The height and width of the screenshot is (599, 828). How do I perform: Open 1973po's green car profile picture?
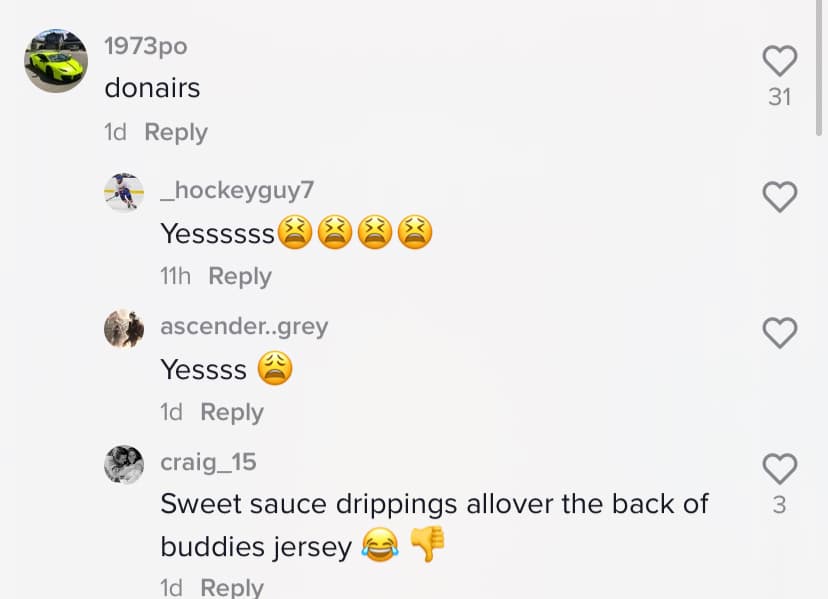pyautogui.click(x=56, y=61)
